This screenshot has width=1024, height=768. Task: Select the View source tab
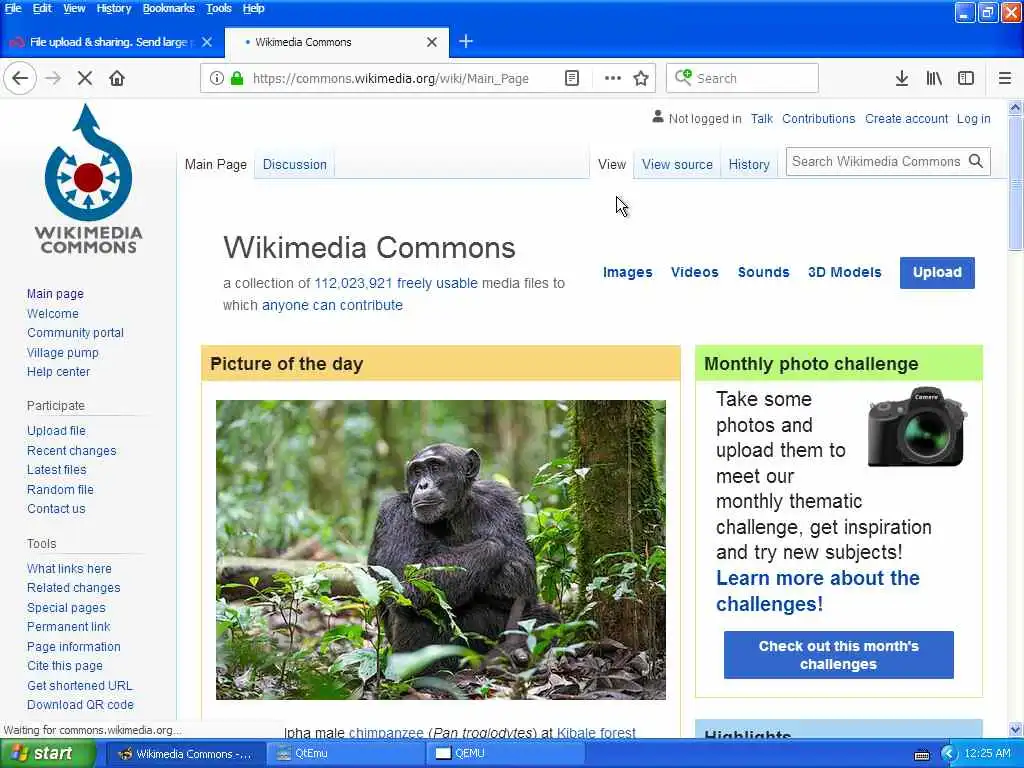click(x=677, y=165)
